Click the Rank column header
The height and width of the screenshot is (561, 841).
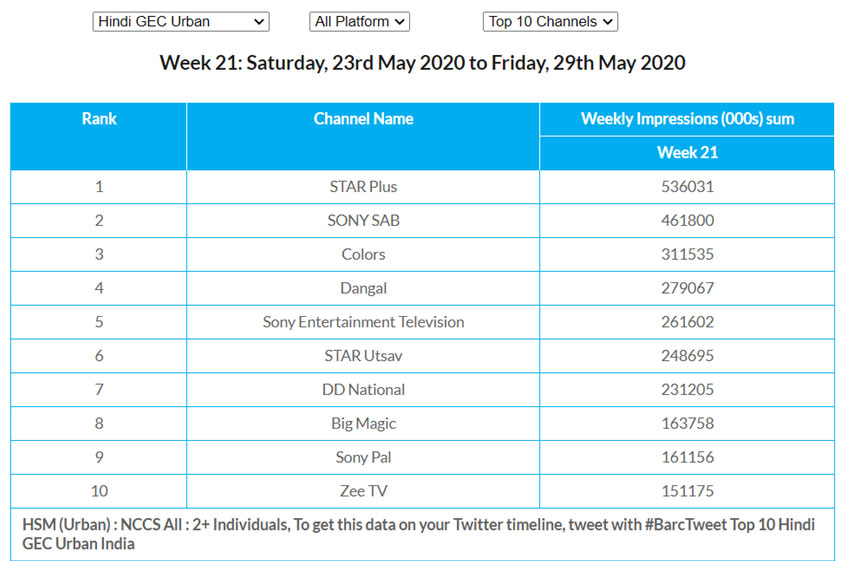(x=99, y=119)
